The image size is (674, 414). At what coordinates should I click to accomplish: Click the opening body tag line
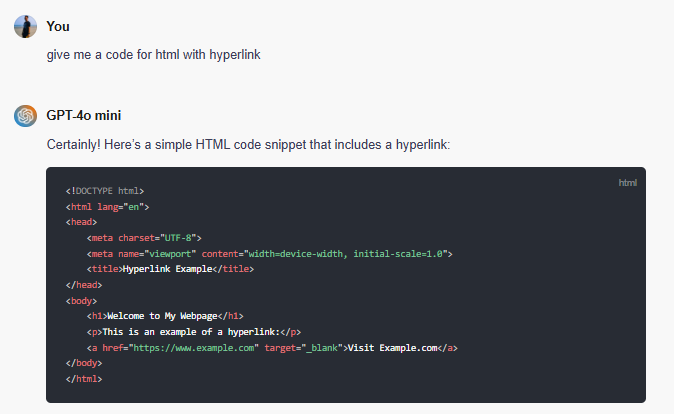[x=82, y=300]
